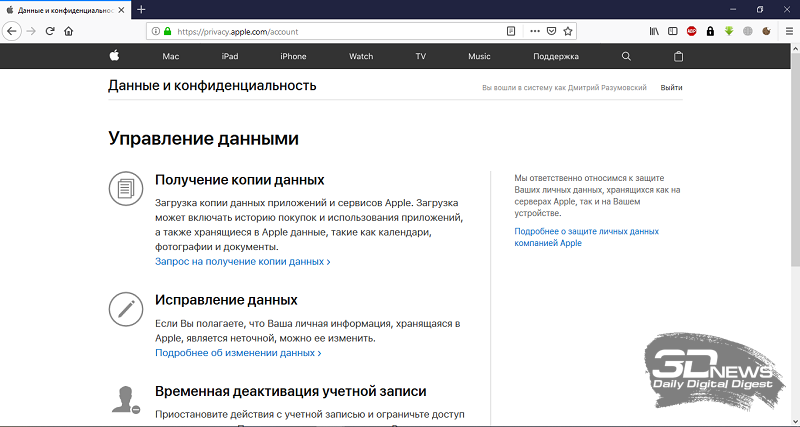Open the Library bookshelf icon
This screenshot has height=427, width=800.
coord(654,31)
